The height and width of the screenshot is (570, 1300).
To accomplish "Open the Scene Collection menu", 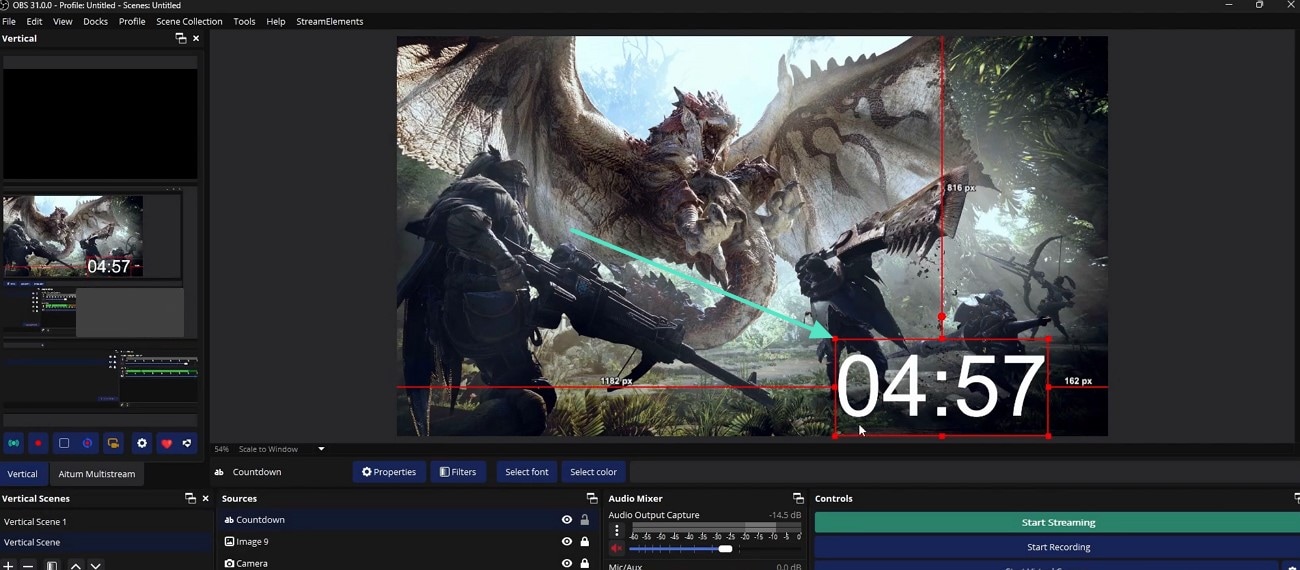I will (x=189, y=21).
